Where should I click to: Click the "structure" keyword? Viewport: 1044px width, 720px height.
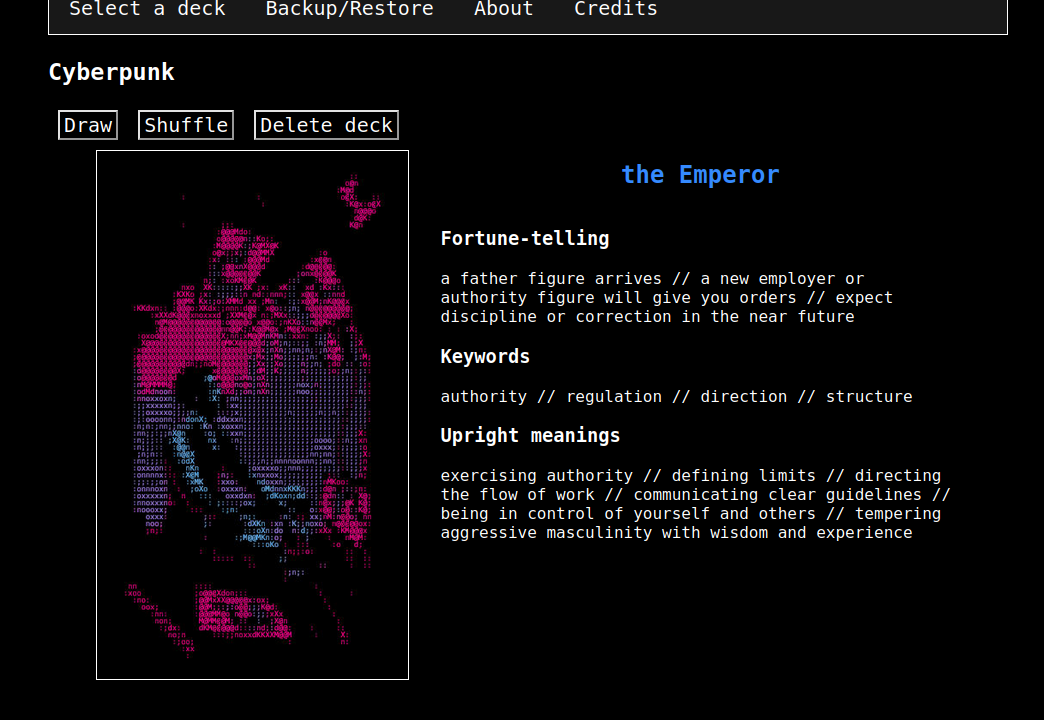coord(868,397)
